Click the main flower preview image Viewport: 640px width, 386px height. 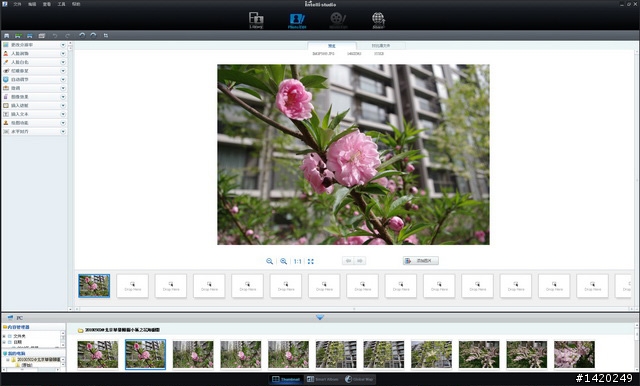[353, 154]
